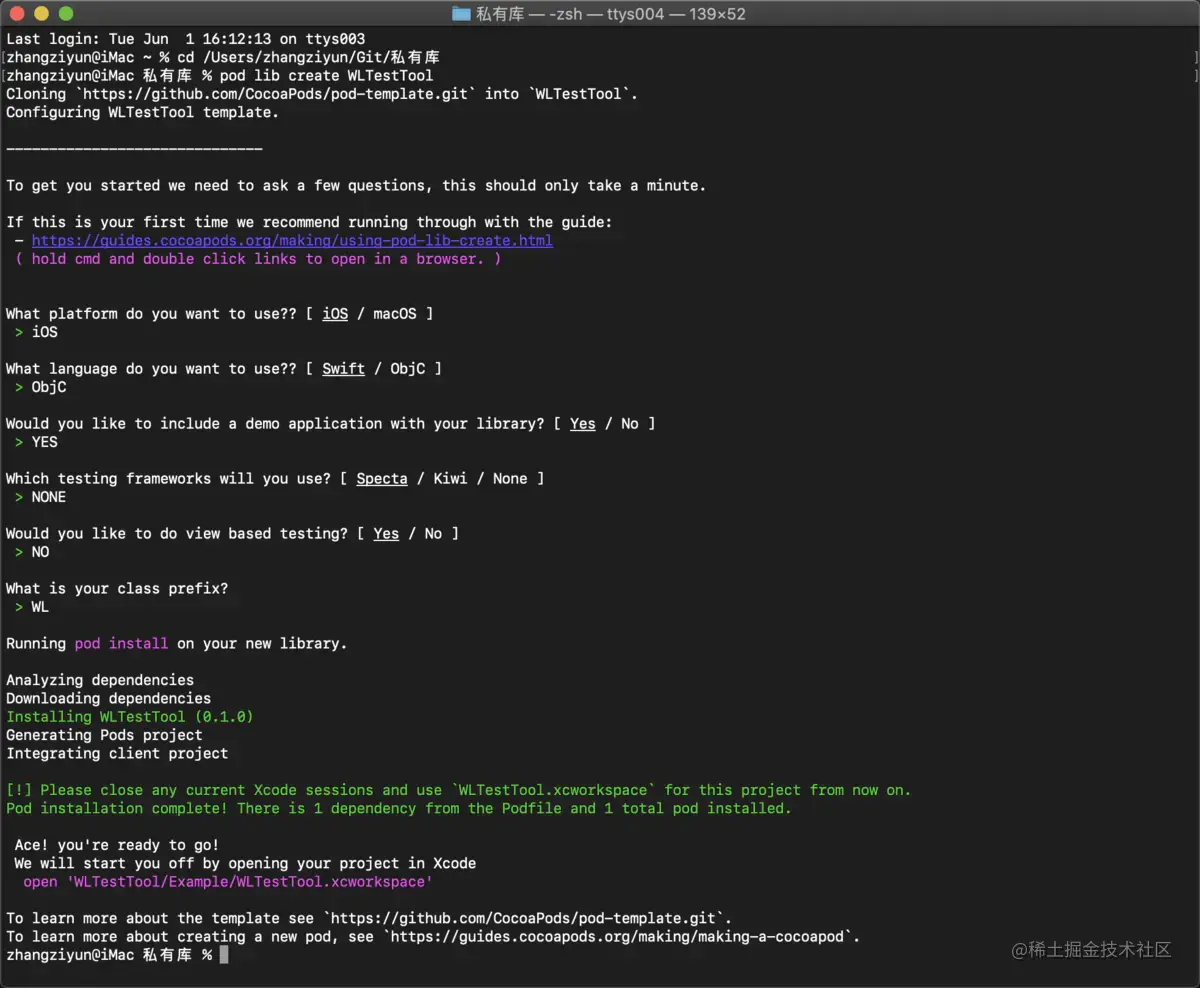
Task: Click the '> YES' answer line
Action: tap(36, 442)
